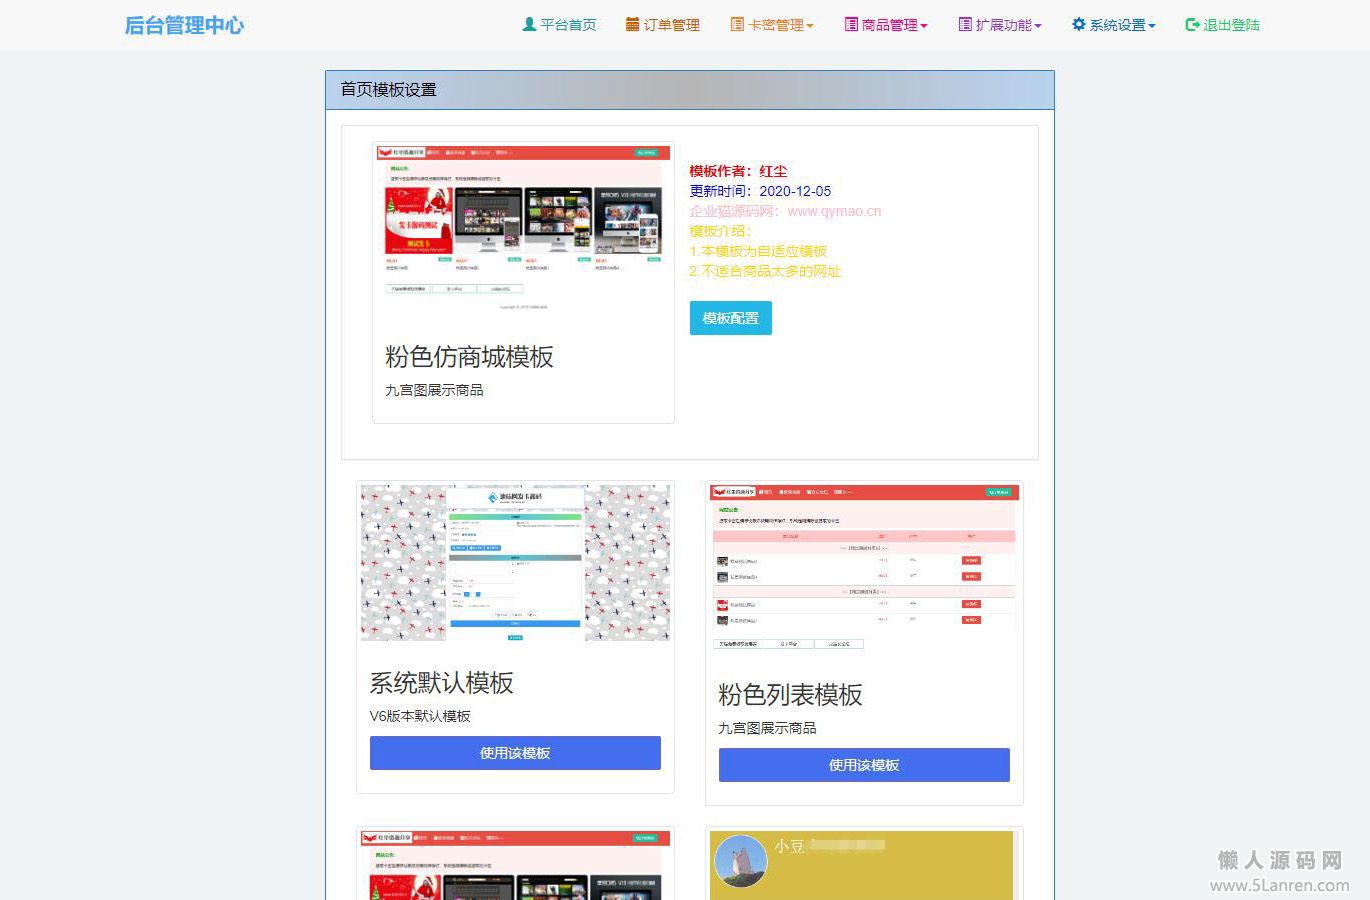The height and width of the screenshot is (900, 1370).
Task: Expand the 商品管理 dropdown caret
Action: click(924, 27)
